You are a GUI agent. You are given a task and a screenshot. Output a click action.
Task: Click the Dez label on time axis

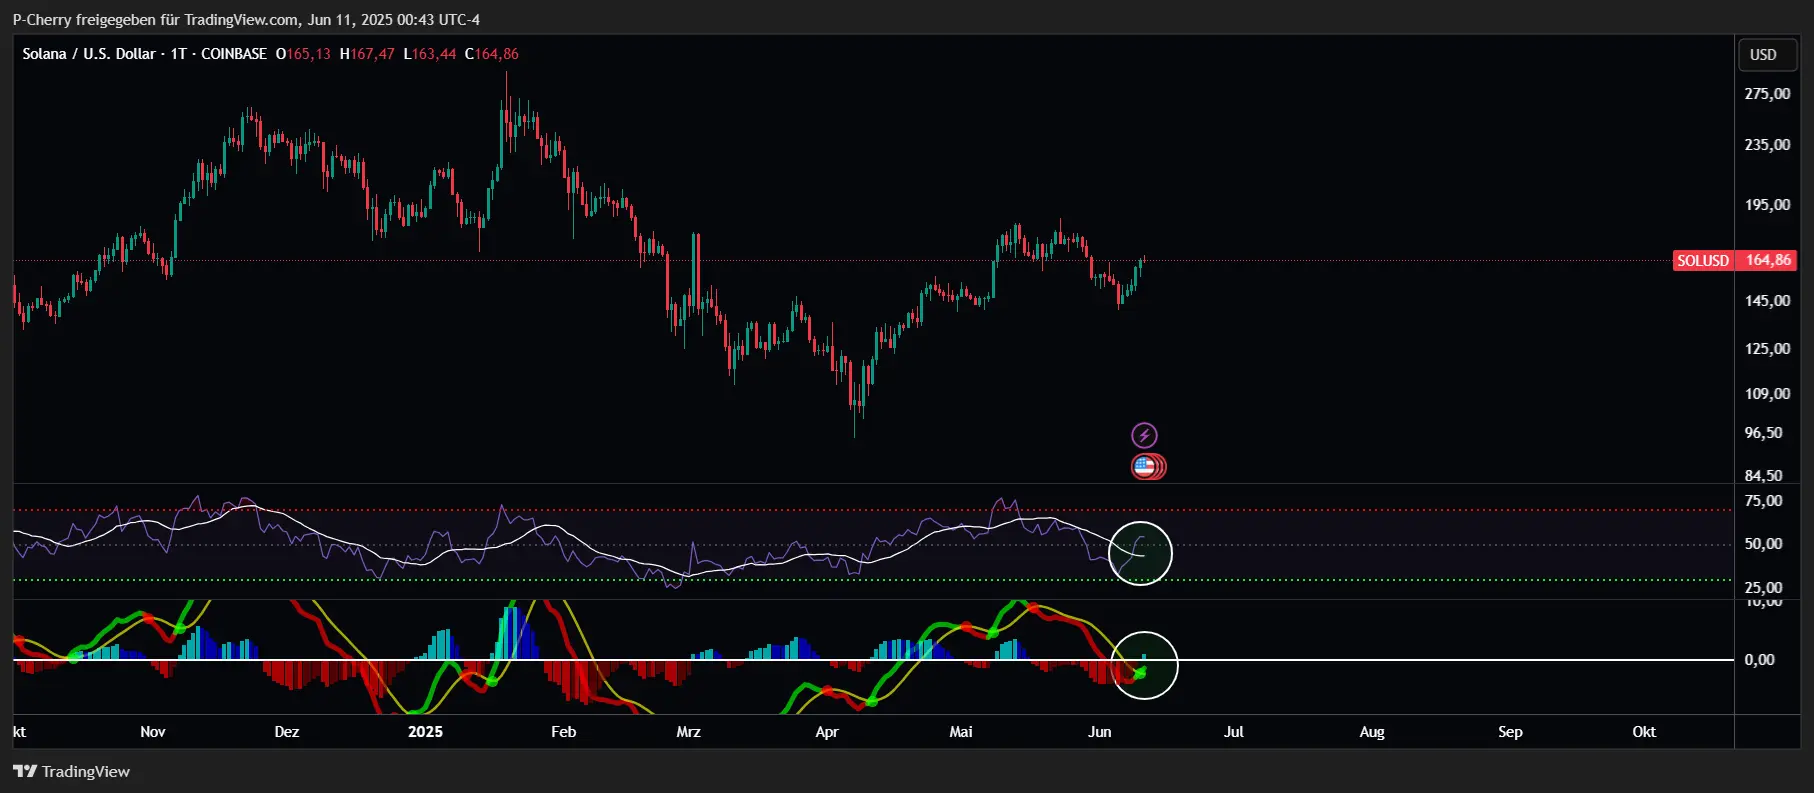click(x=287, y=732)
